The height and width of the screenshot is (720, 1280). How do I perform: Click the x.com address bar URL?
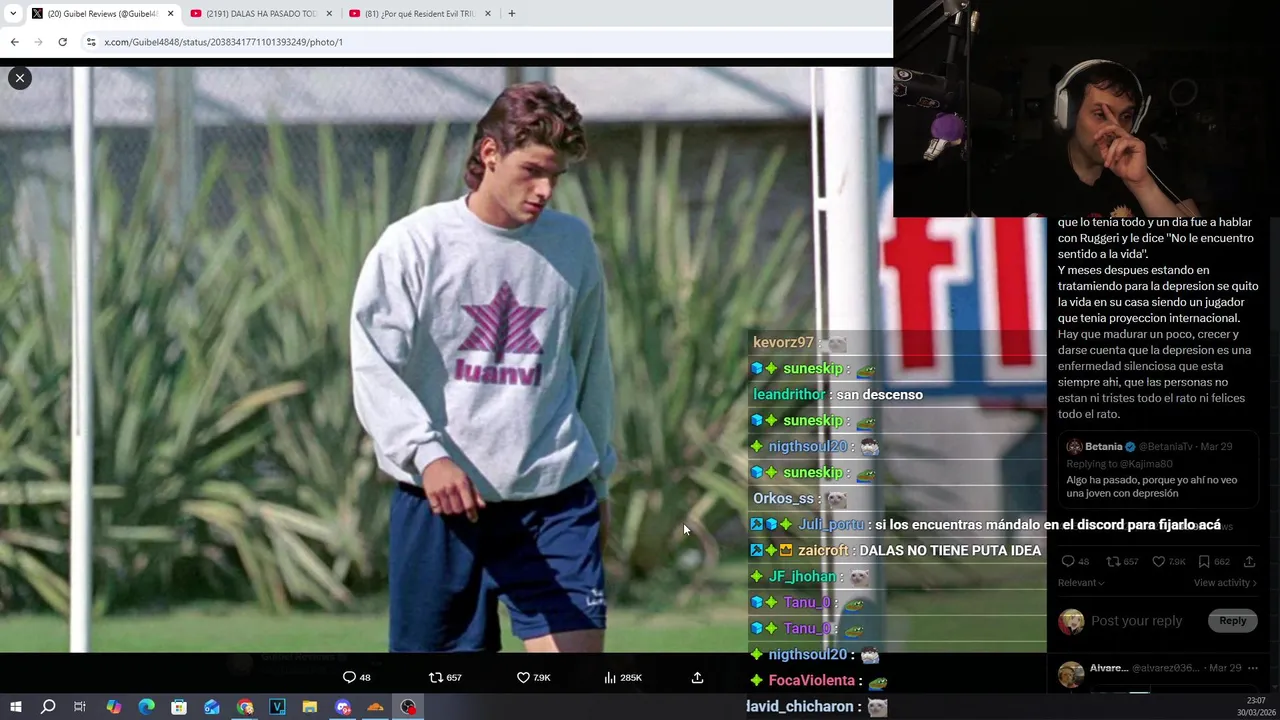click(223, 42)
